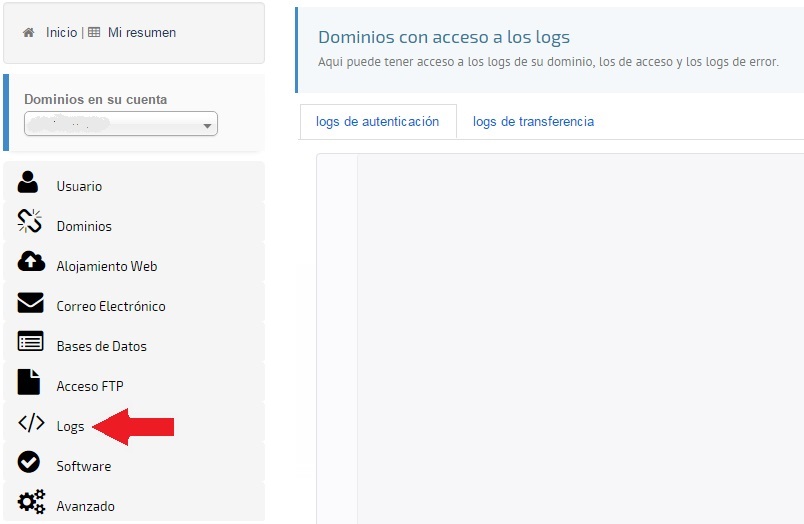Open the domain selection dropdown
The height and width of the screenshot is (524, 804).
[121, 124]
